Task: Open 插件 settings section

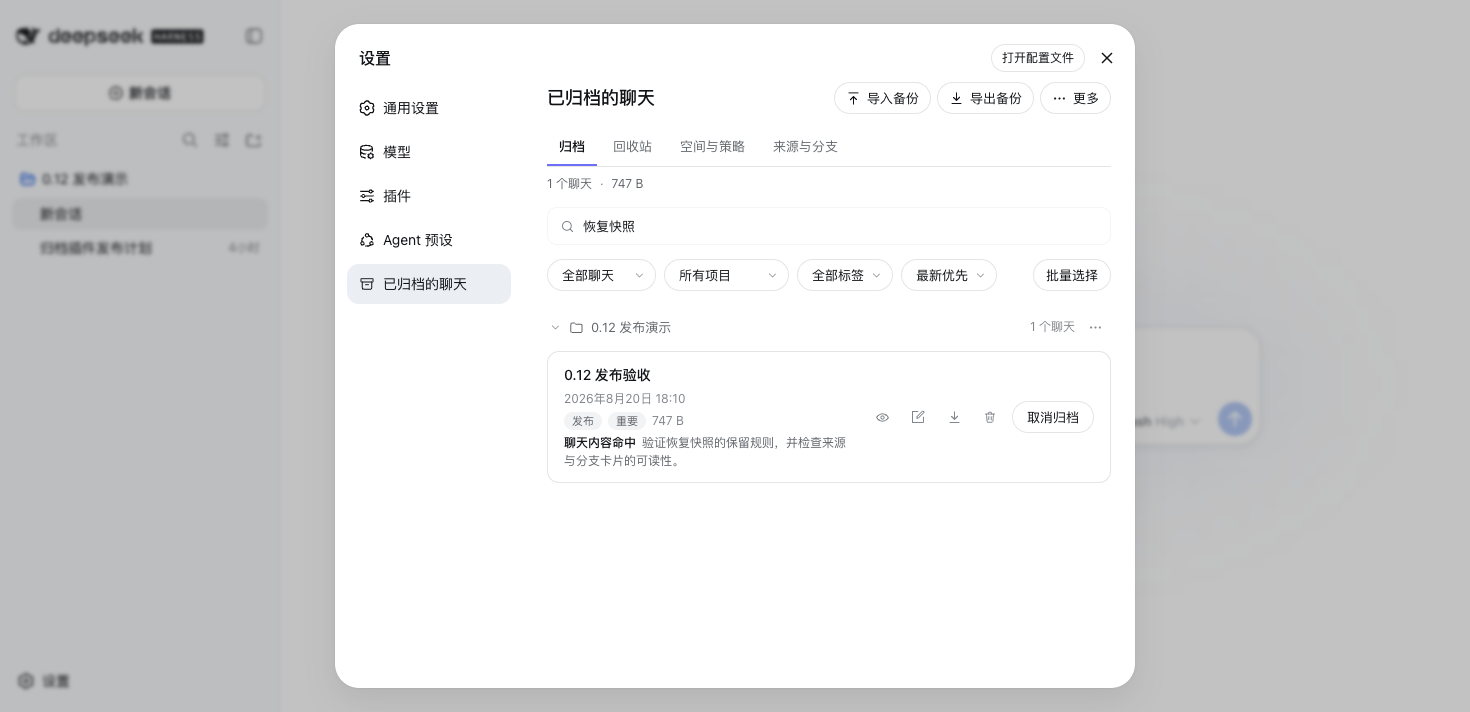Action: [x=429, y=196]
